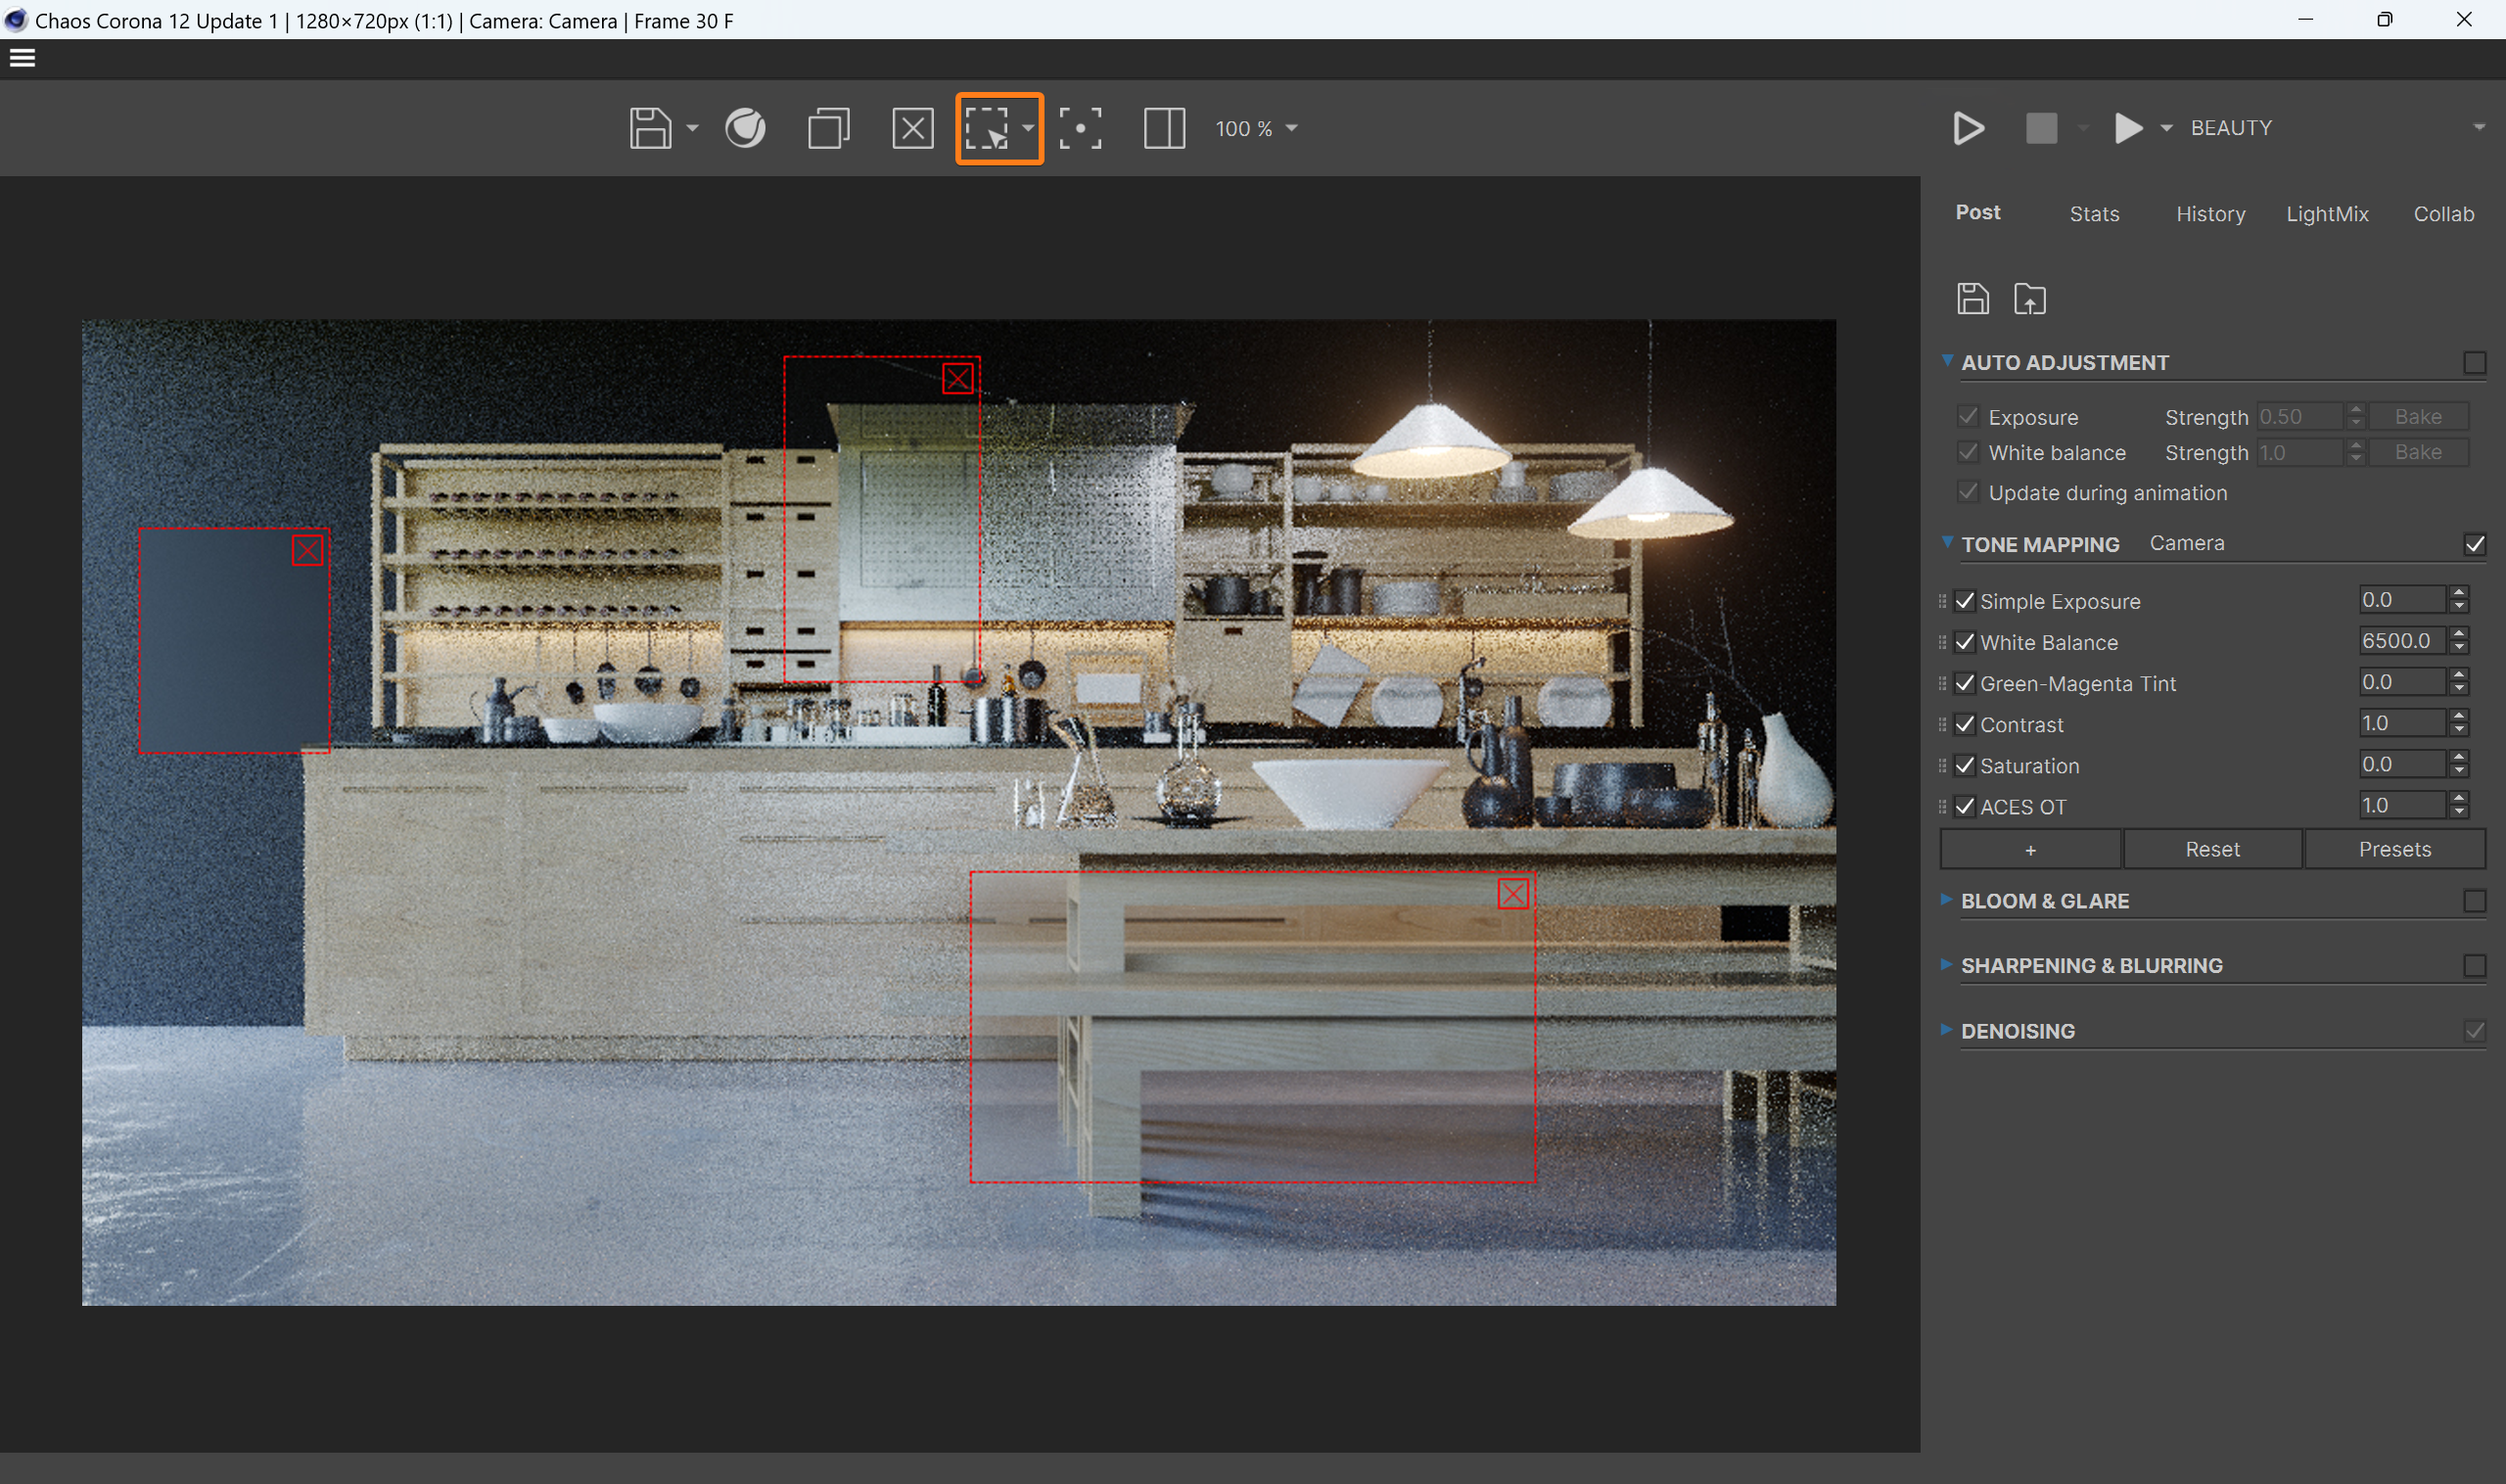The width and height of the screenshot is (2506, 1484).
Task: Click the White Balance 6500.0 value field
Action: coord(2399,641)
